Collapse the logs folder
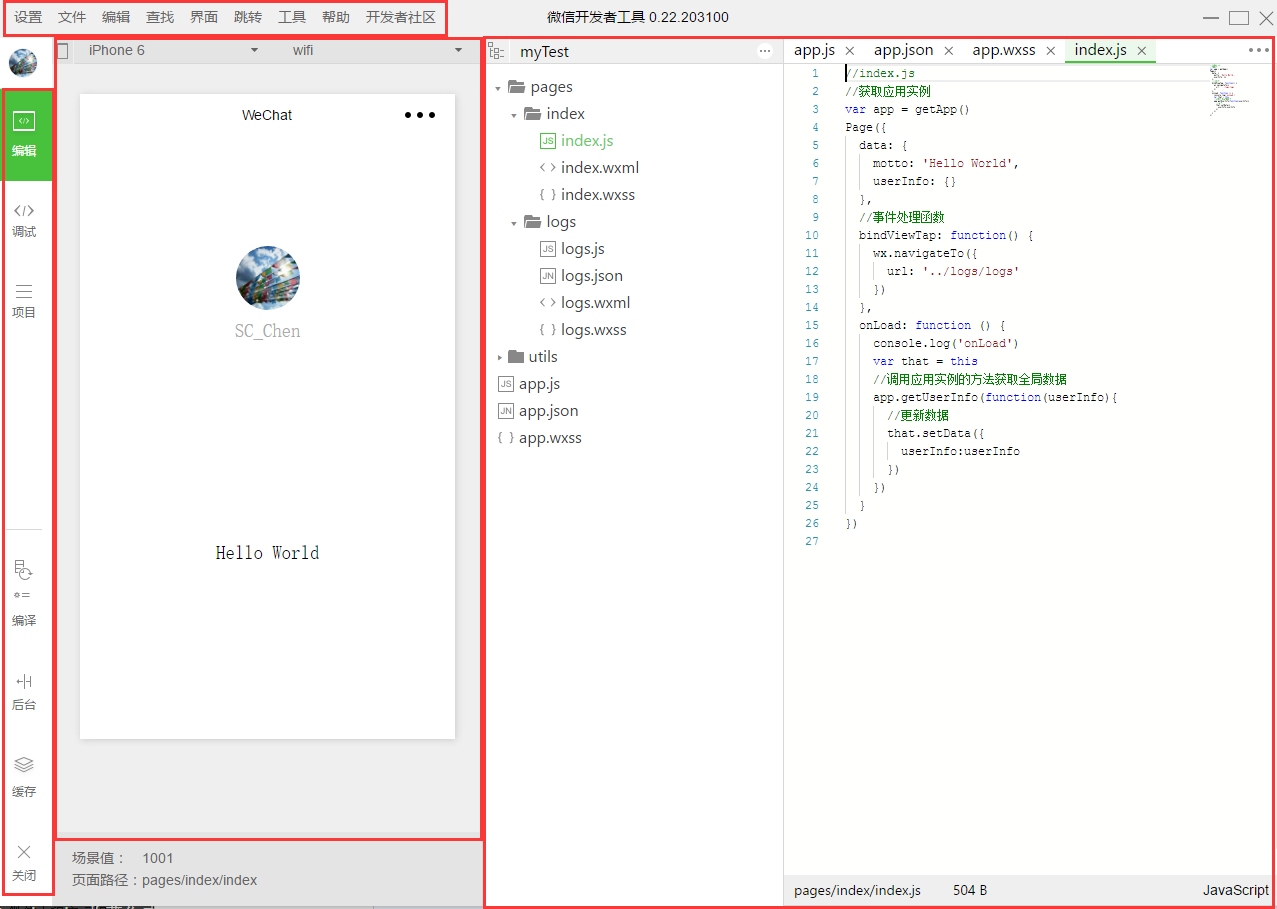Screen dimensions: 1277x909 coord(514,222)
